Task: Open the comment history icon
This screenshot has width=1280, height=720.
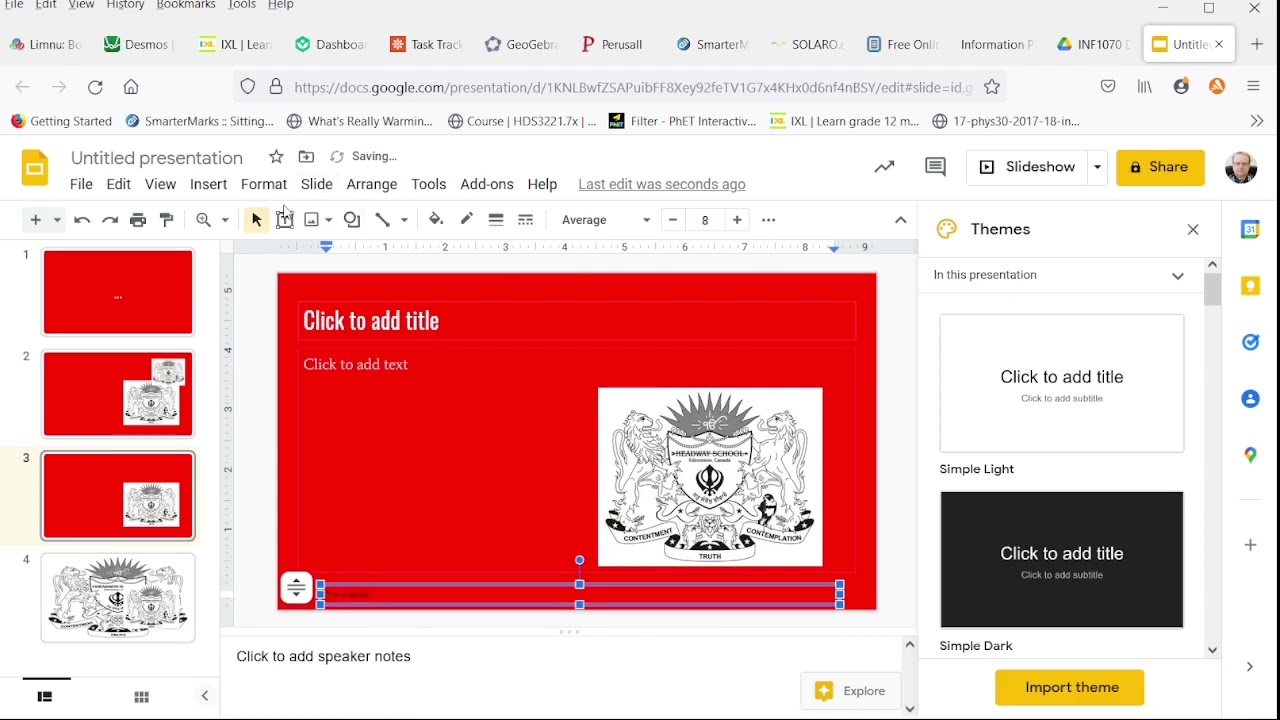Action: tap(936, 167)
